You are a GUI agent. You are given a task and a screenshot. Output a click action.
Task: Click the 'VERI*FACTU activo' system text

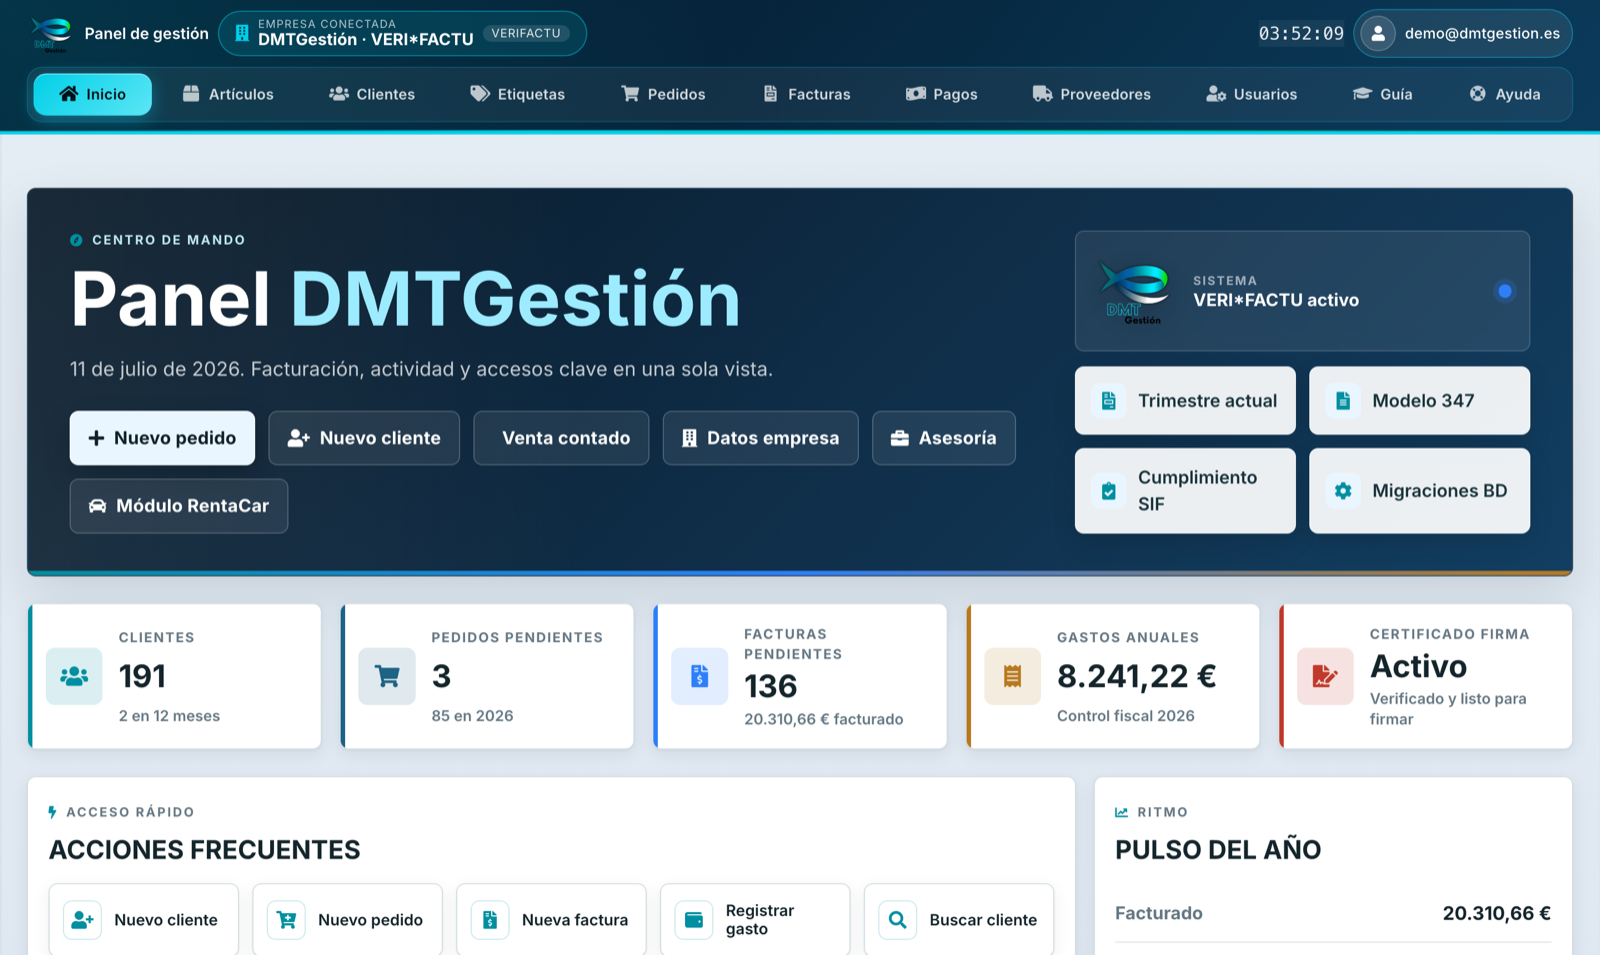pyautogui.click(x=1276, y=300)
